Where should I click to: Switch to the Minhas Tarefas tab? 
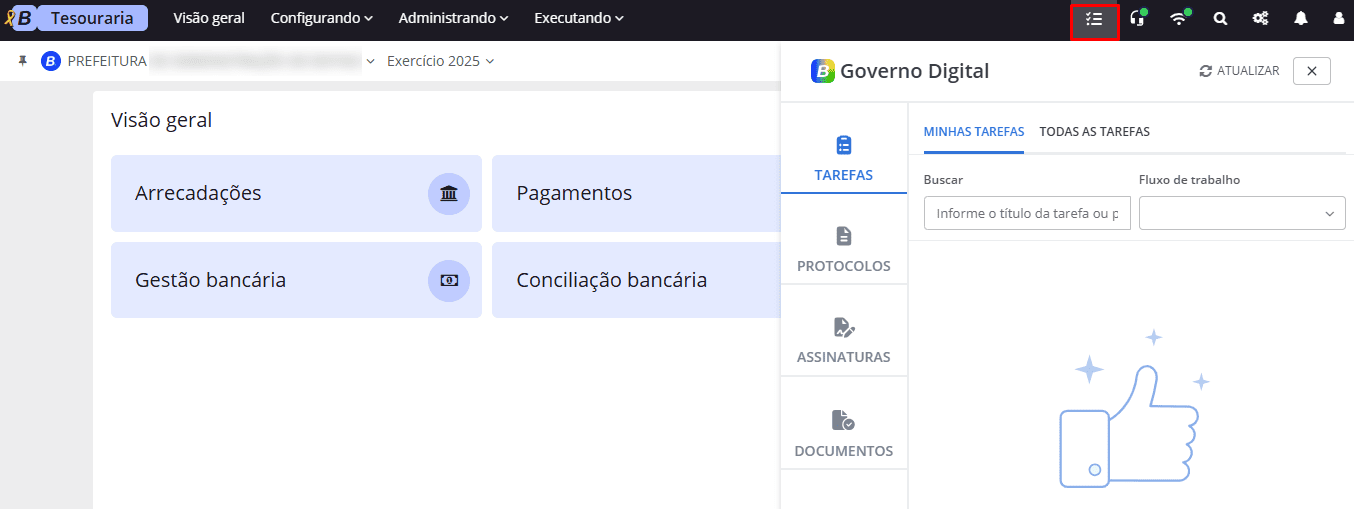tap(974, 131)
